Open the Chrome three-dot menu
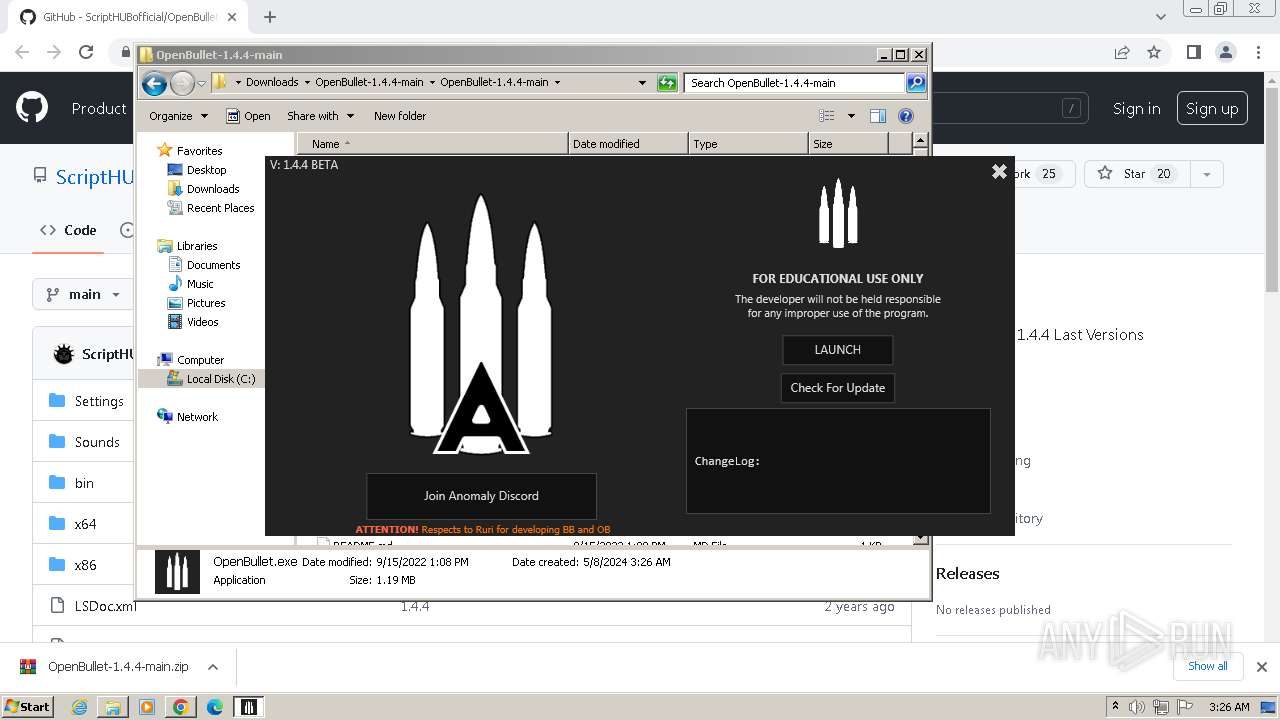This screenshot has height=720, width=1280. coord(1257,52)
